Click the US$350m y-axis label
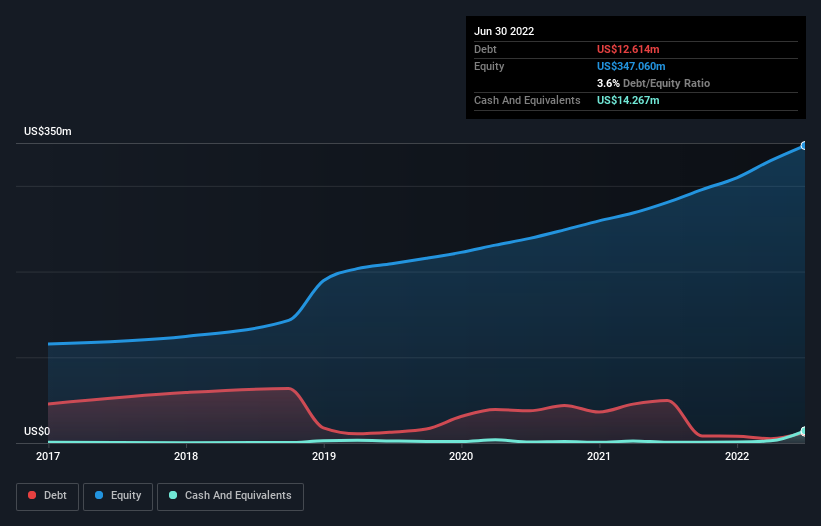The width and height of the screenshot is (821, 526). coord(48,131)
